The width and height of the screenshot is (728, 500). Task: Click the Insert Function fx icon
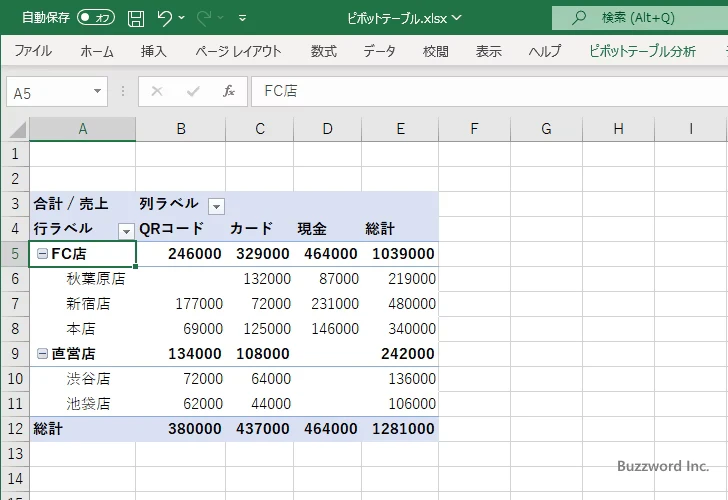click(229, 91)
